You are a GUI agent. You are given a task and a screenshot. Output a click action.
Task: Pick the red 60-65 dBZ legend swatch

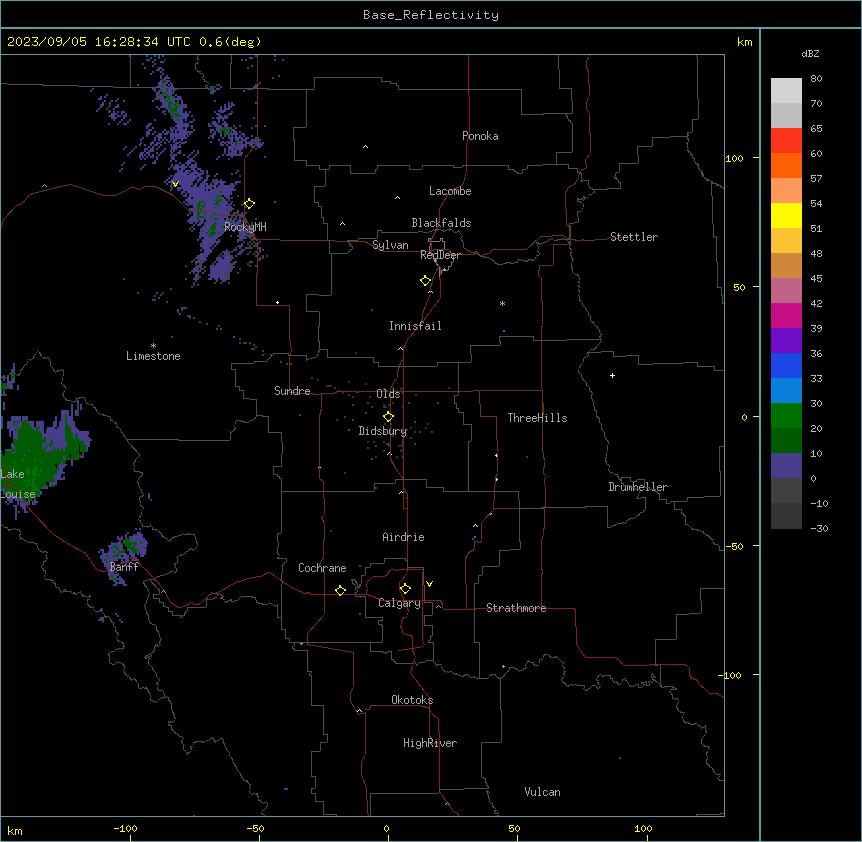click(x=786, y=140)
